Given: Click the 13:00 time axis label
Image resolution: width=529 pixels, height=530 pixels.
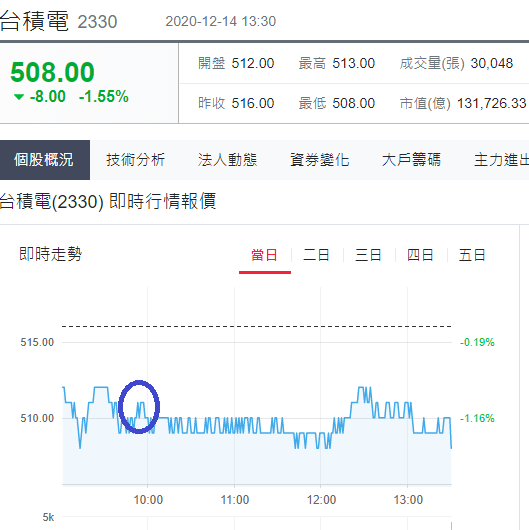Looking at the screenshot, I should 408,500.
